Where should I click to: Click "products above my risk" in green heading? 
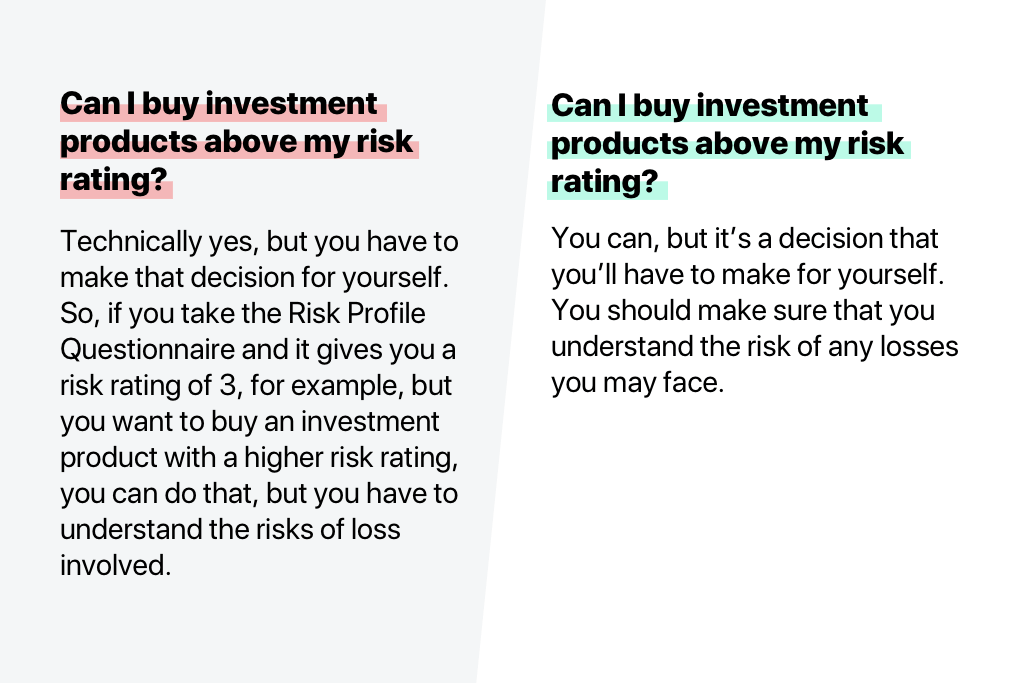727,144
